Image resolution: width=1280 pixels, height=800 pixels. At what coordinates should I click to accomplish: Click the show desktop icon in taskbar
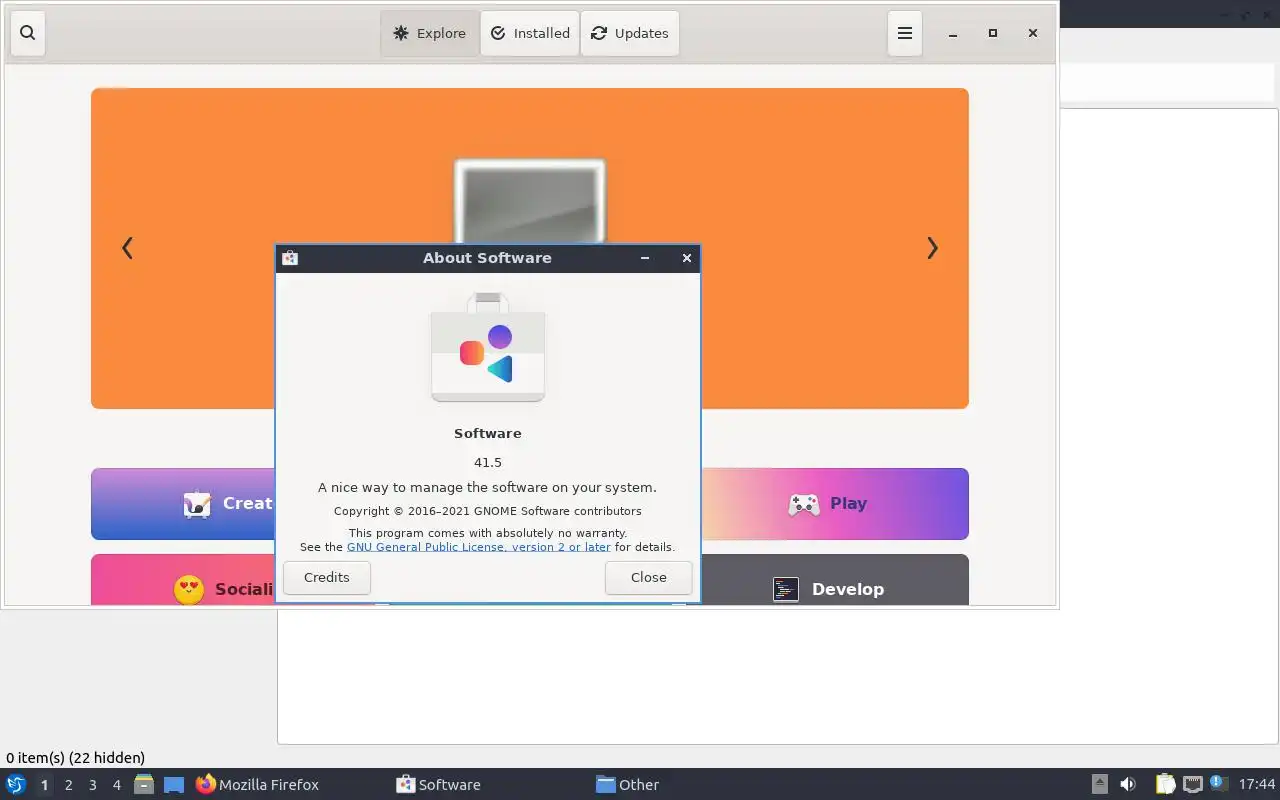click(x=174, y=784)
